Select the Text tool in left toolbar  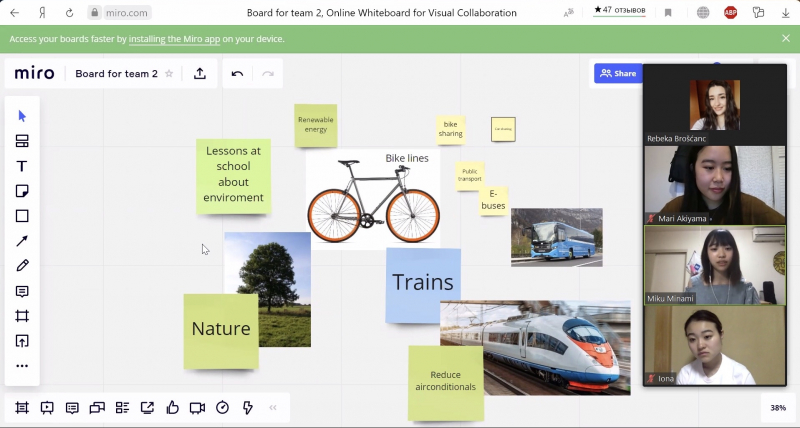coord(22,166)
